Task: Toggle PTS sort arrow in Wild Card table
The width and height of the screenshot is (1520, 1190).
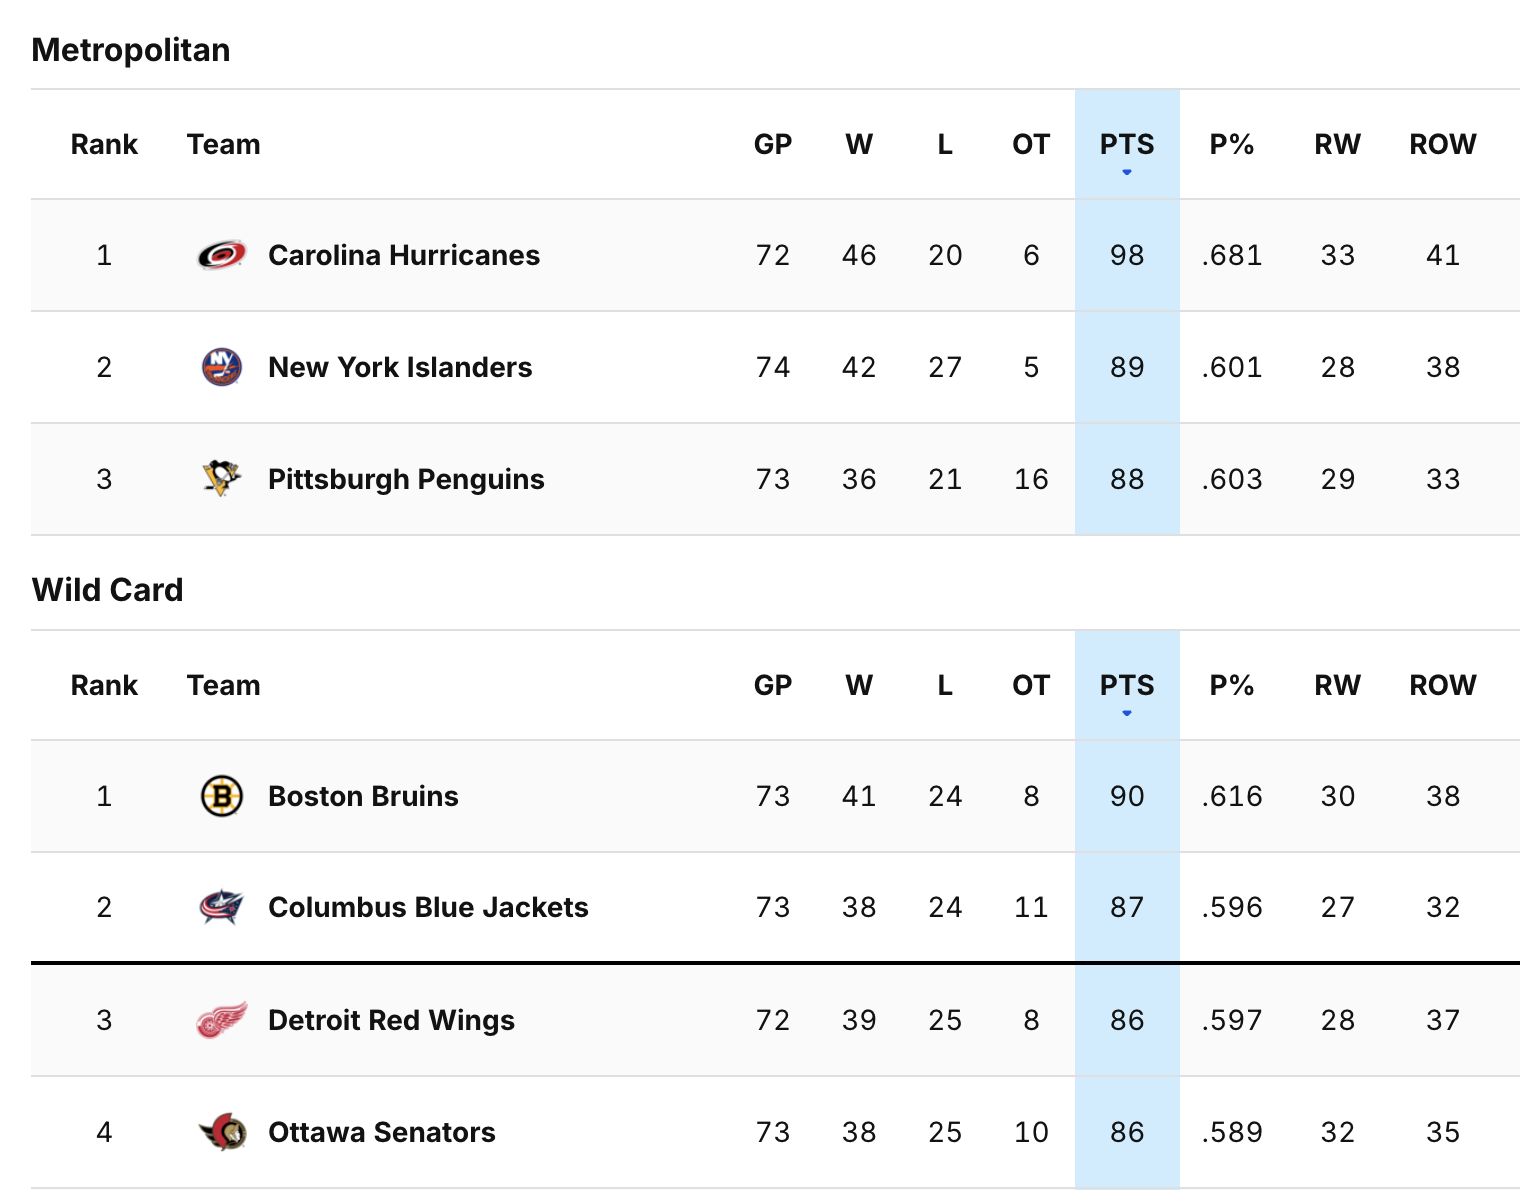Action: pyautogui.click(x=1127, y=713)
